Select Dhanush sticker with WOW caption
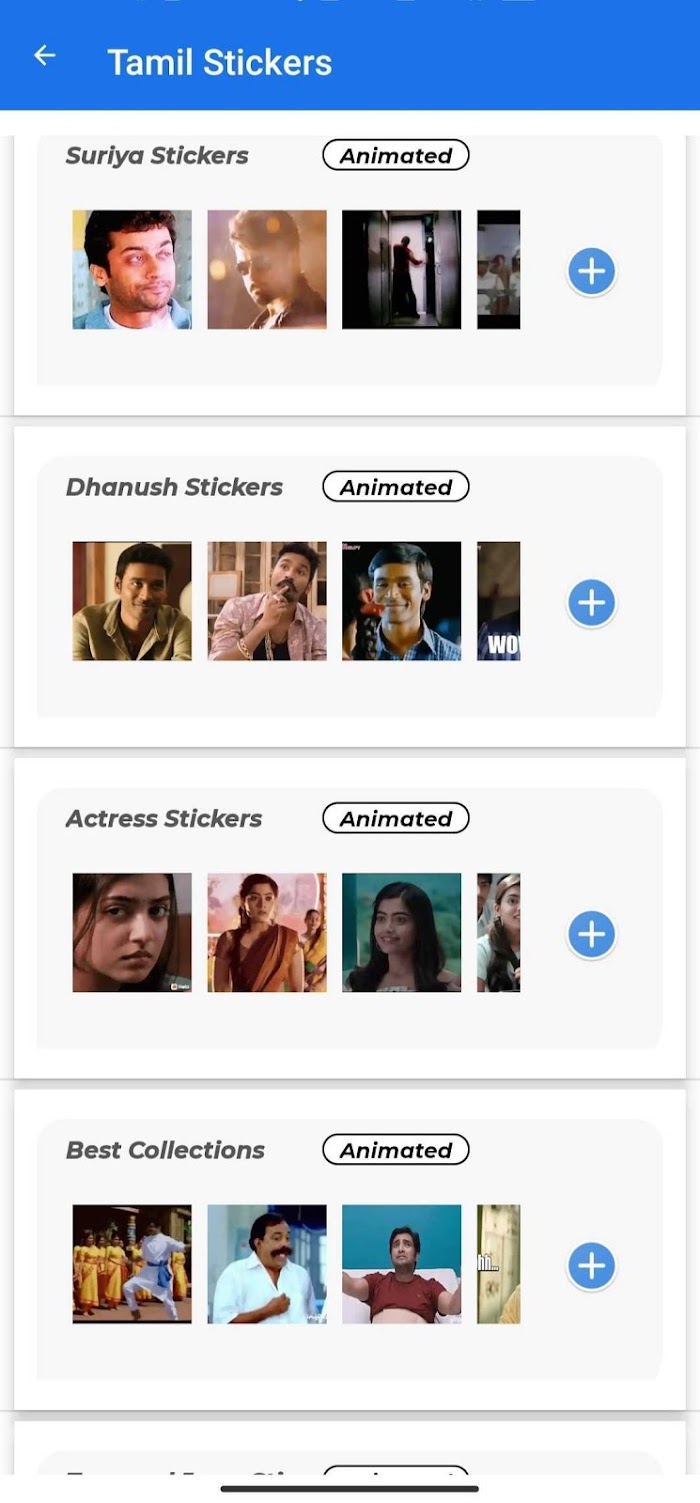The height and width of the screenshot is (1503, 700). pos(499,601)
